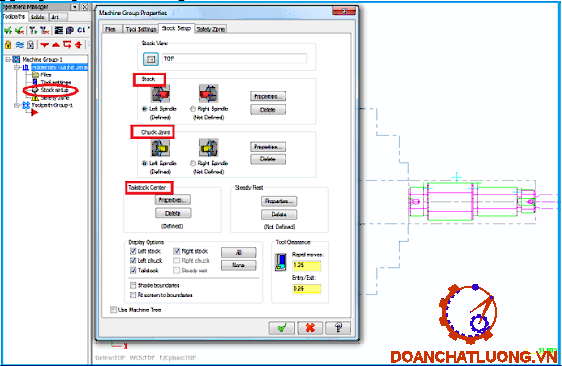Collapse the Machine Group-1 tree node
Screen dimensions: 562x366
pyautogui.click(x=7, y=60)
